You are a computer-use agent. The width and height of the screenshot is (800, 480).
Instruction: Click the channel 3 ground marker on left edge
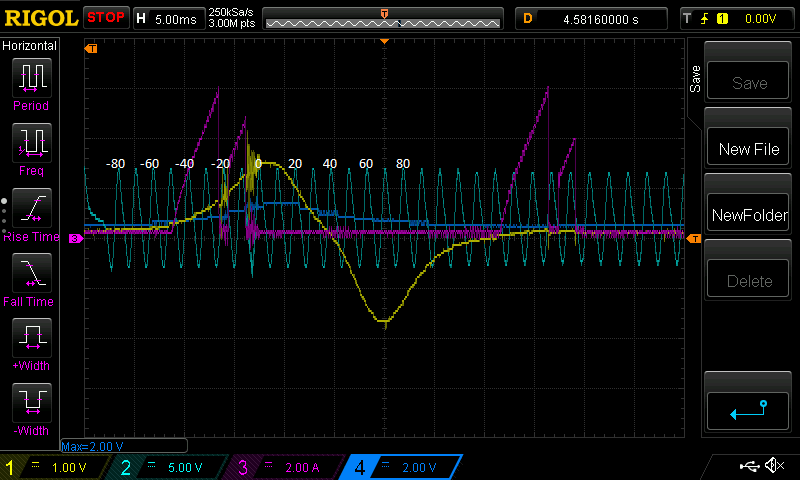76,238
